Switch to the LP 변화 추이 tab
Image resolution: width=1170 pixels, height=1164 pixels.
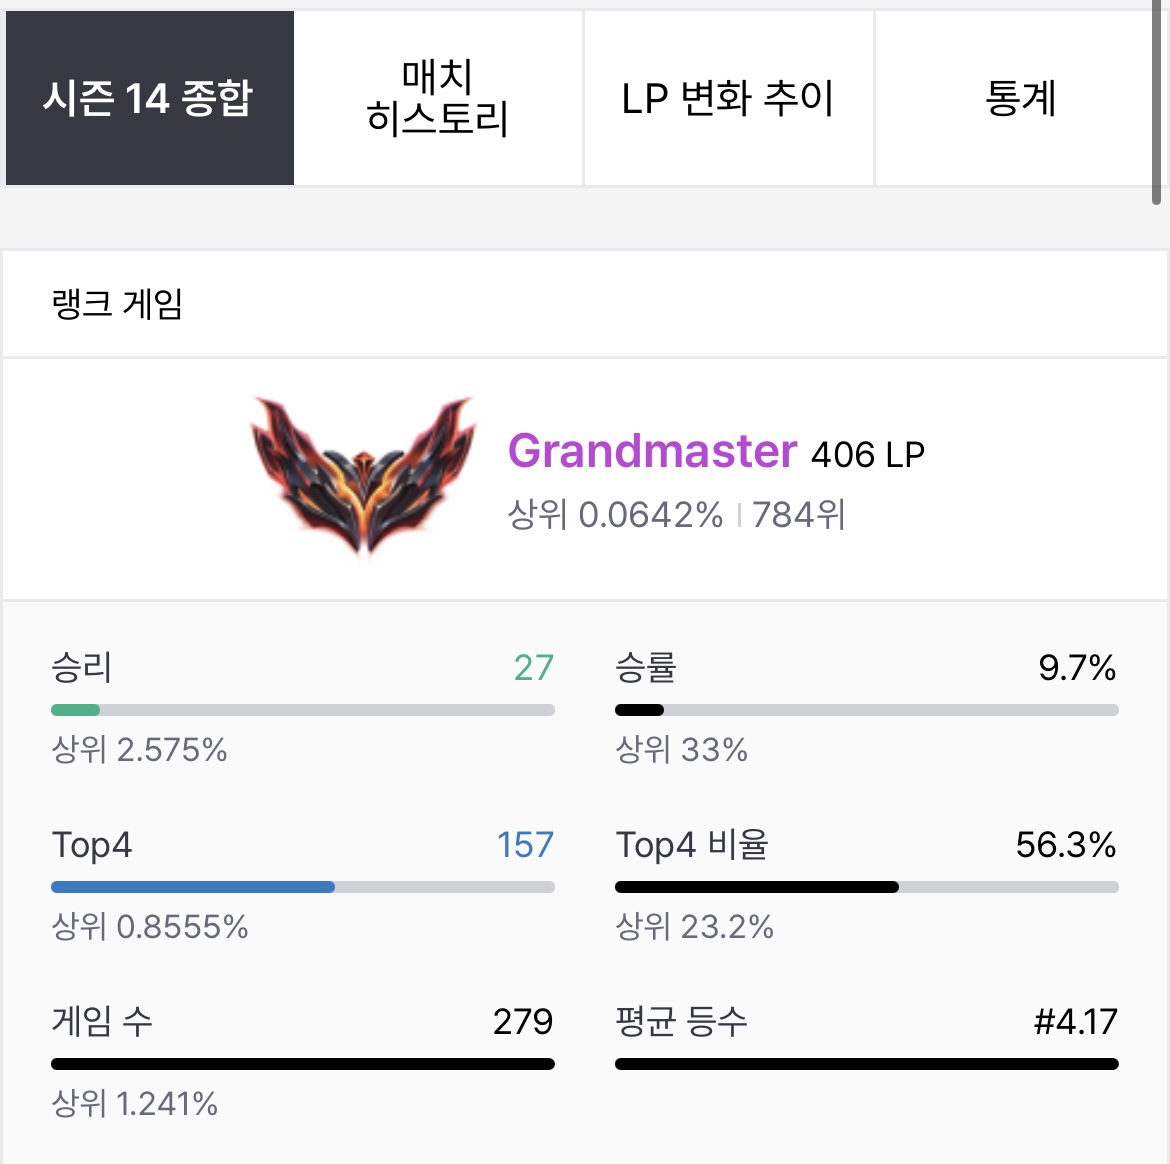pos(728,98)
